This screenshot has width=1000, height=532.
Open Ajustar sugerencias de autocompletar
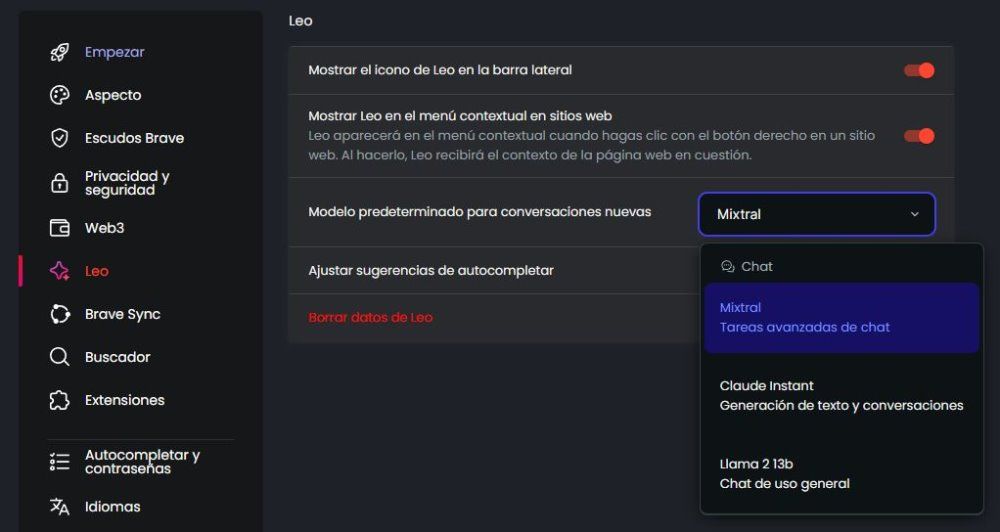pyautogui.click(x=431, y=270)
